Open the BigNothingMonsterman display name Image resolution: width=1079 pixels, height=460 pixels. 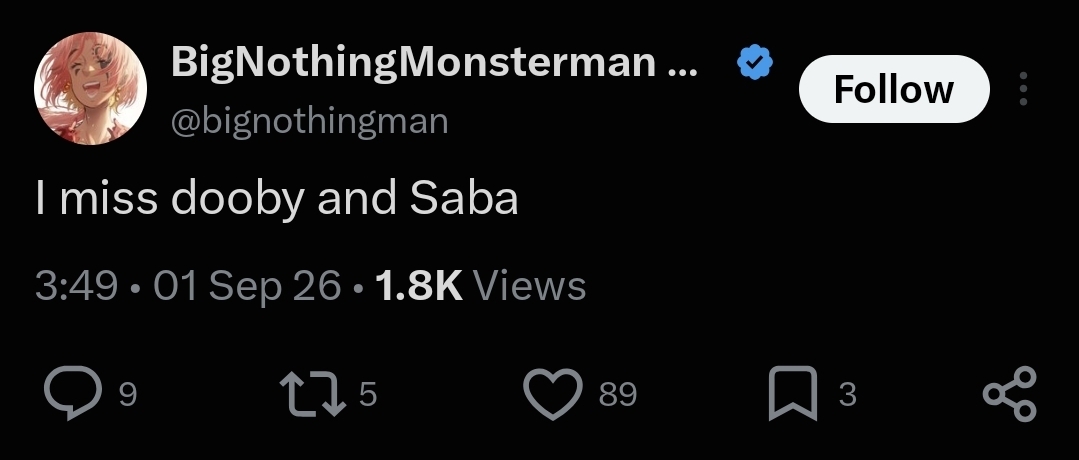(434, 61)
